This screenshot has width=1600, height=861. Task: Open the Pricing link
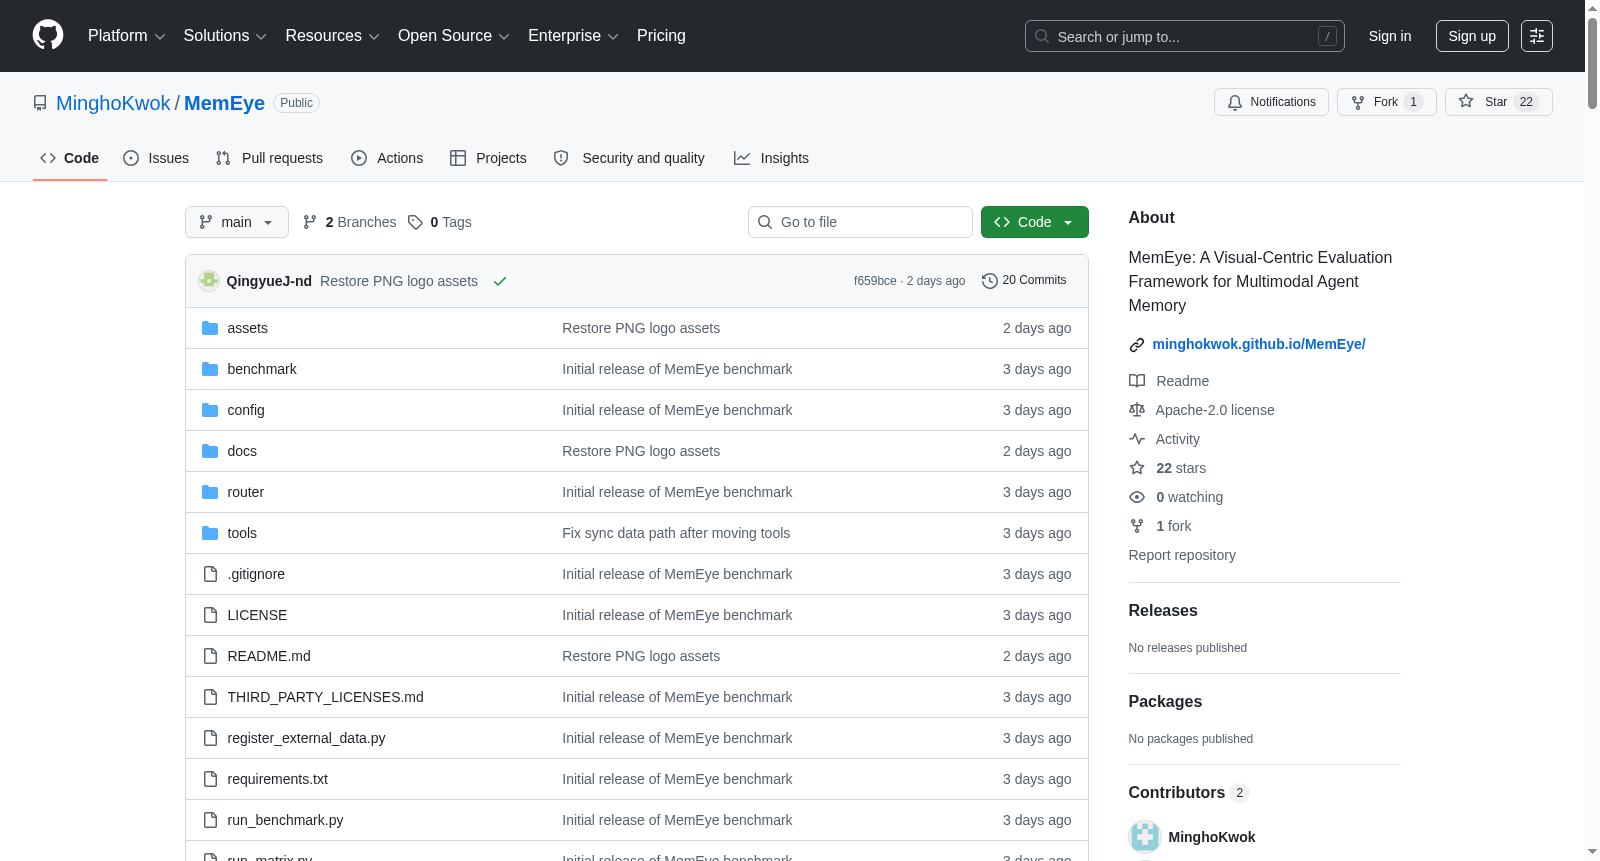(661, 36)
